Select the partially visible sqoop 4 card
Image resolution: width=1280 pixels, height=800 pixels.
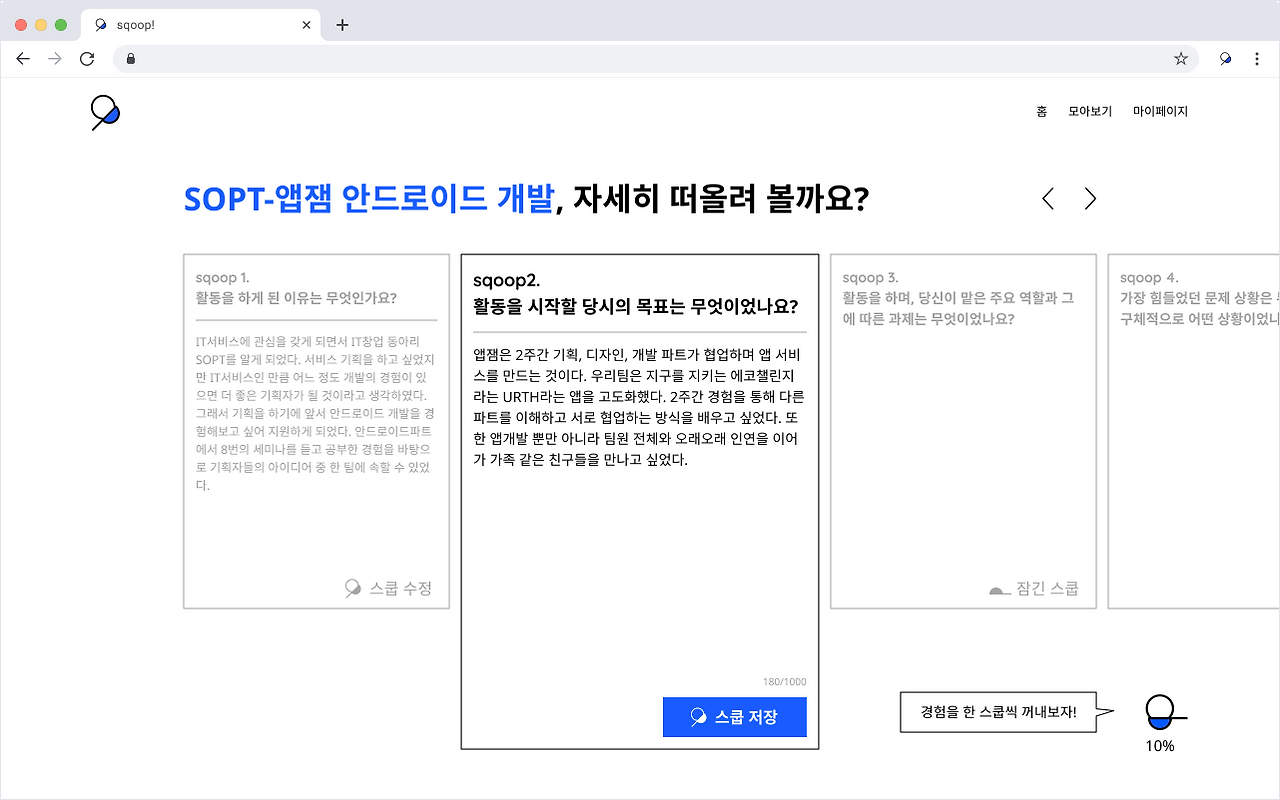1194,431
